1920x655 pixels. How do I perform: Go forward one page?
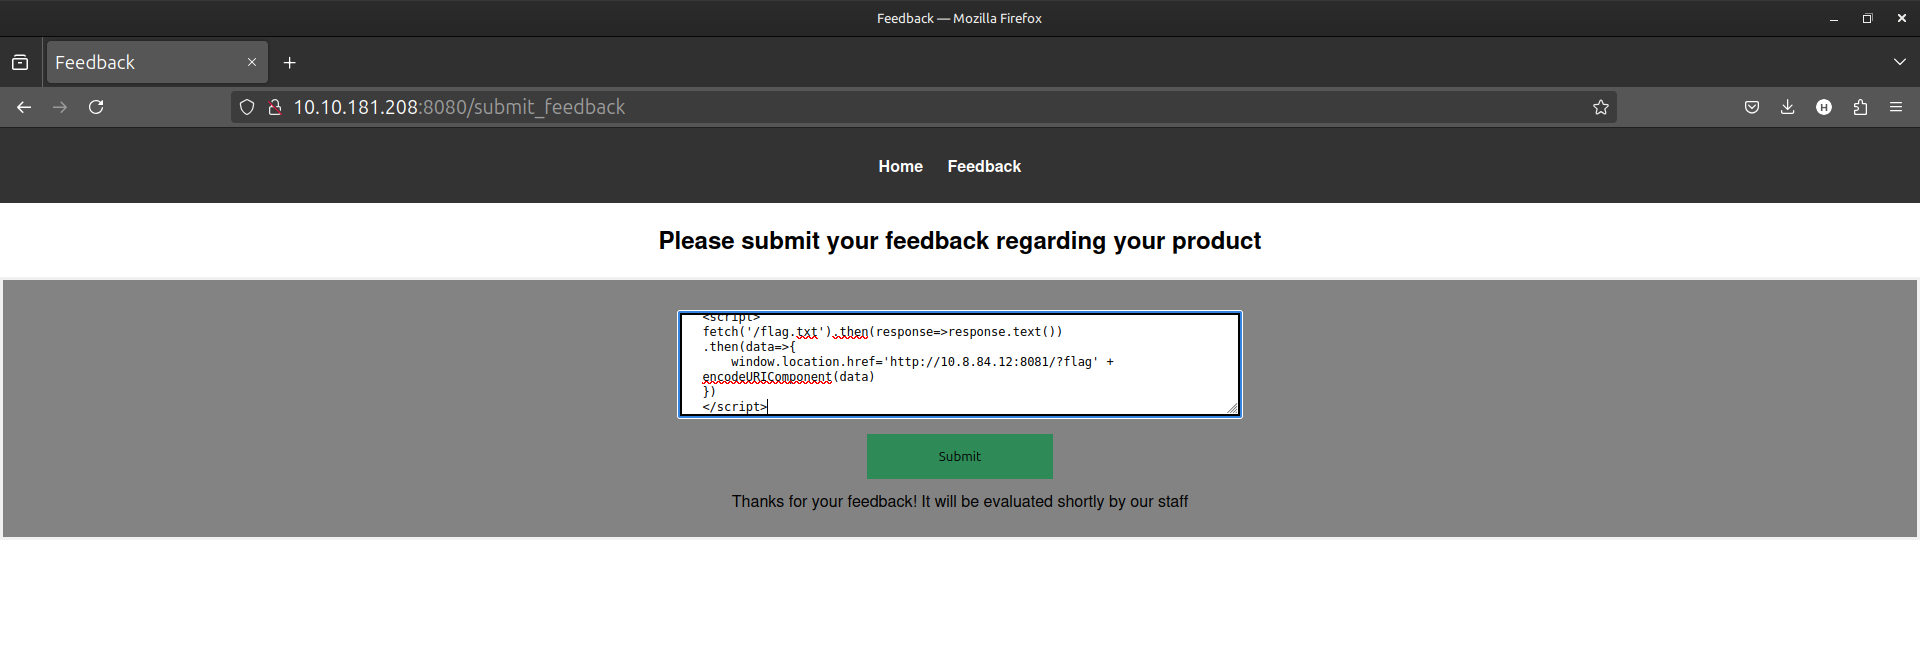(x=60, y=107)
